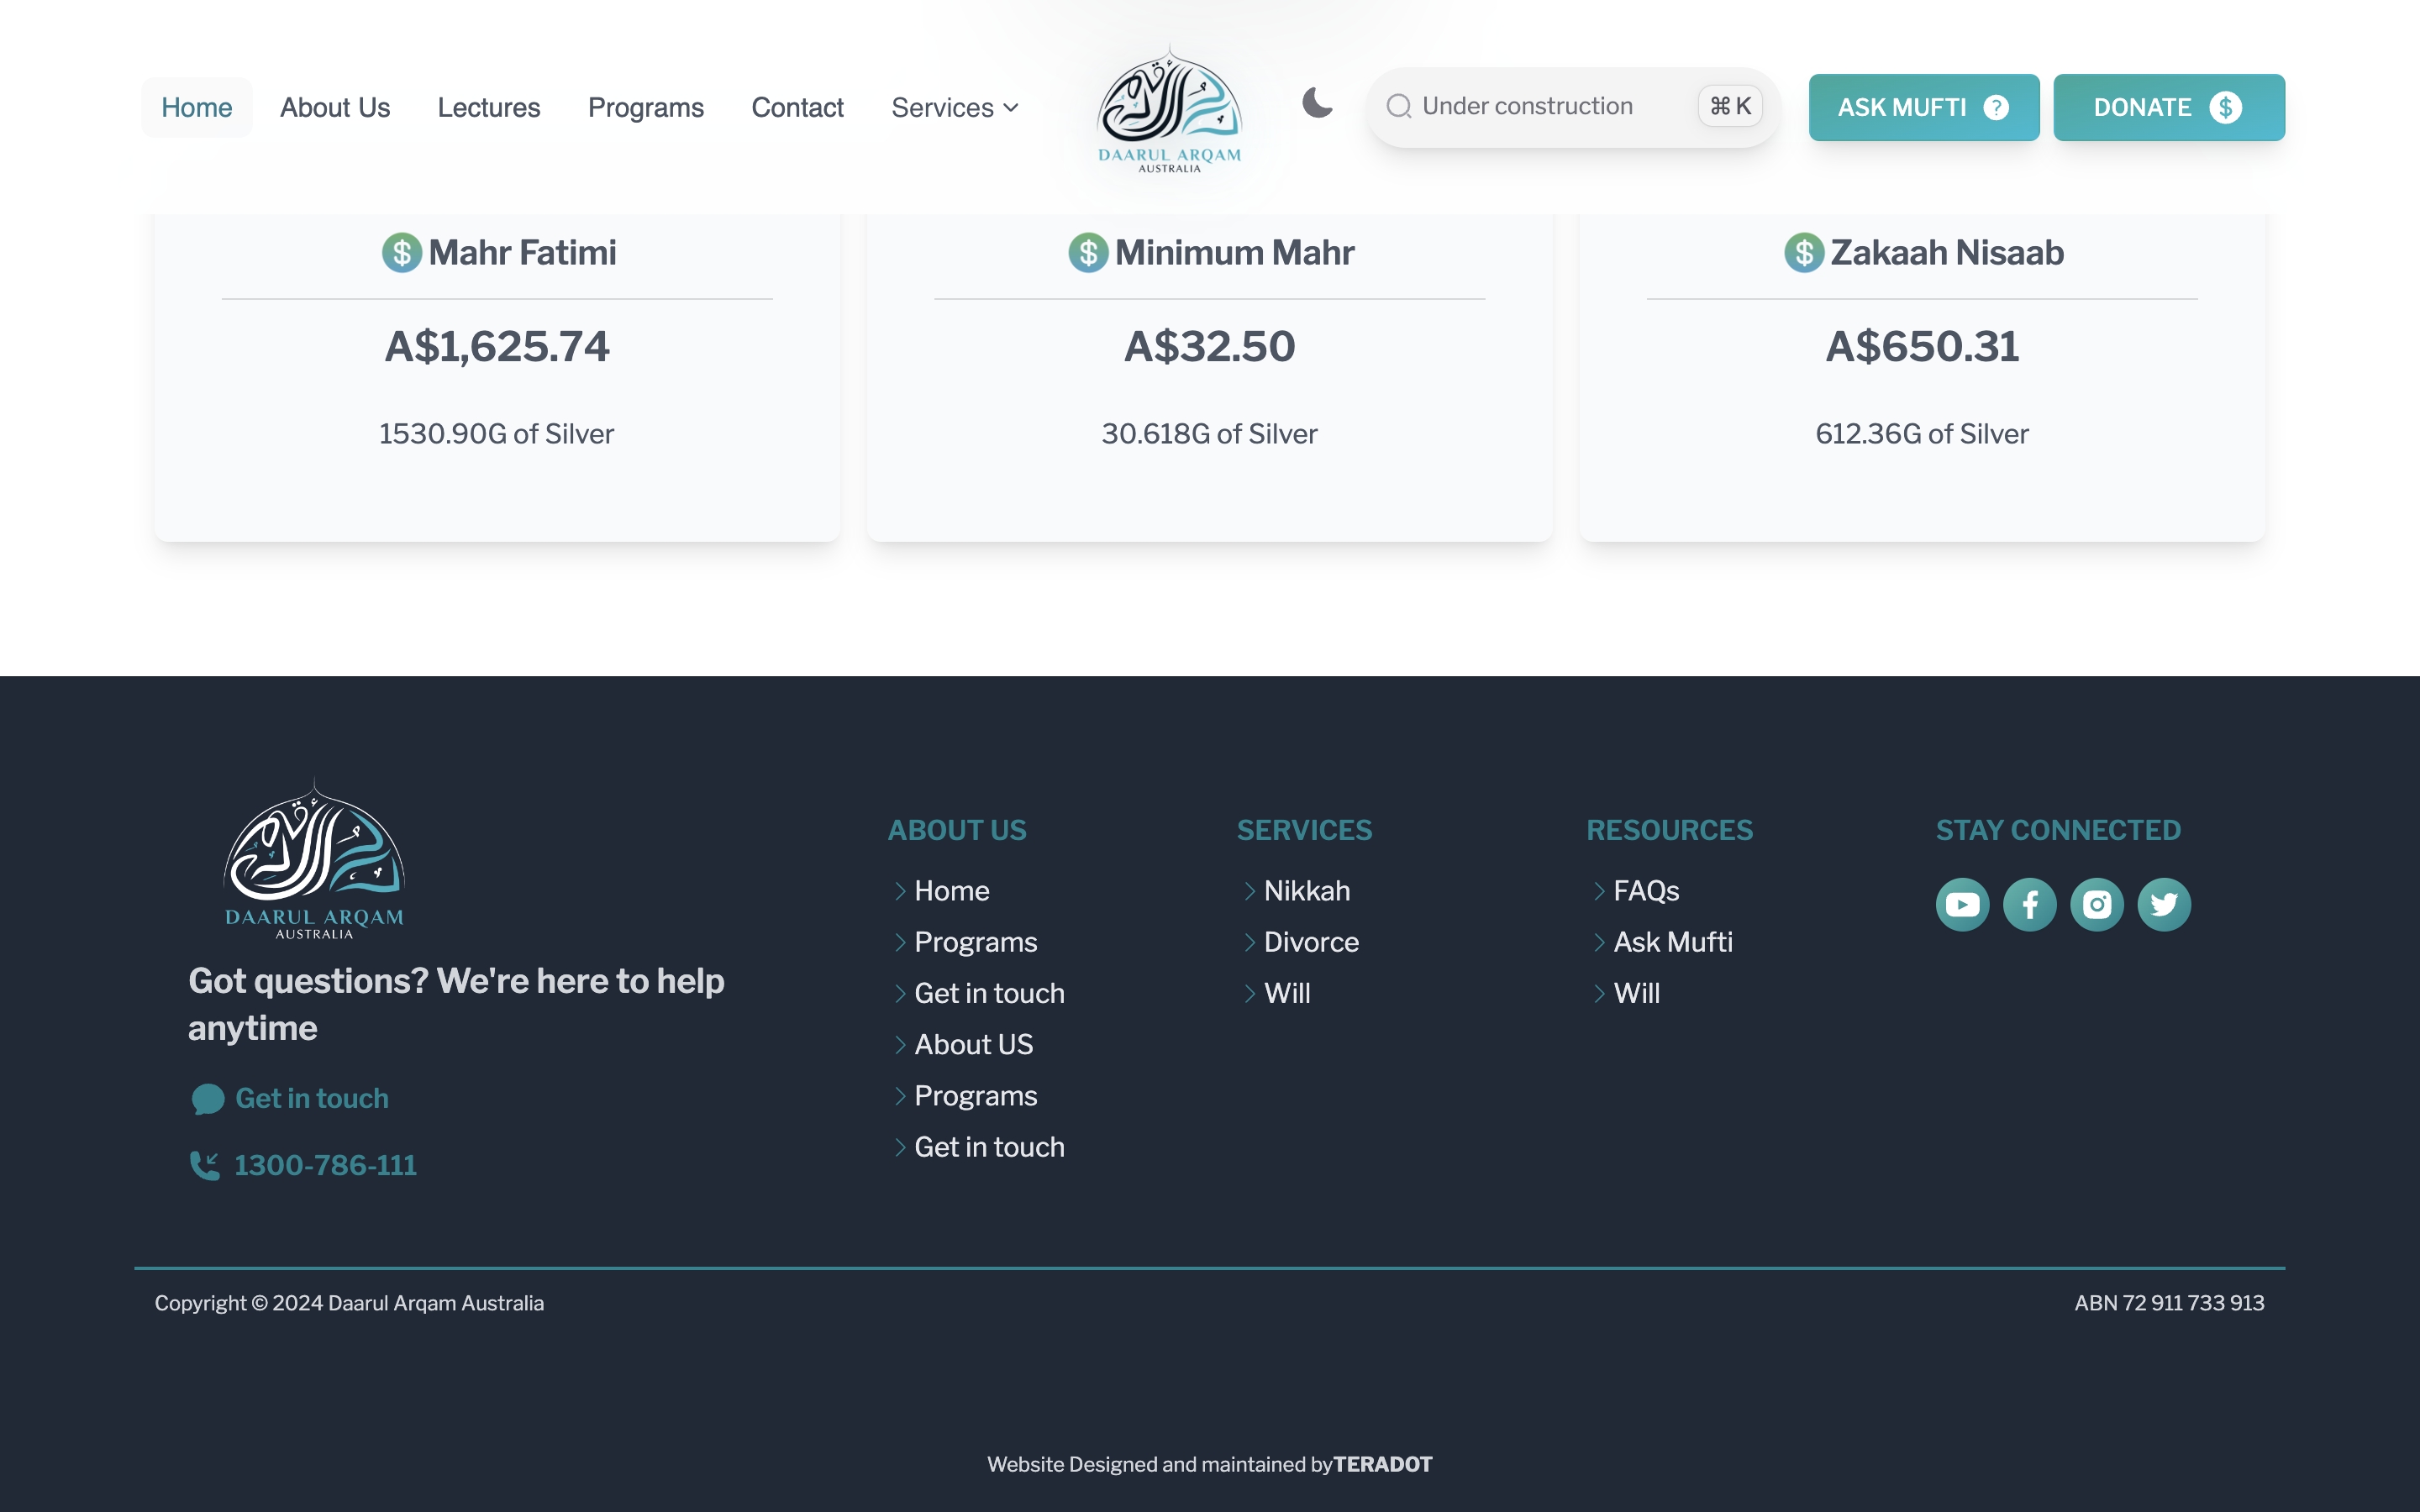2420x1512 pixels.
Task: Open the YouTube social icon
Action: click(x=1962, y=905)
